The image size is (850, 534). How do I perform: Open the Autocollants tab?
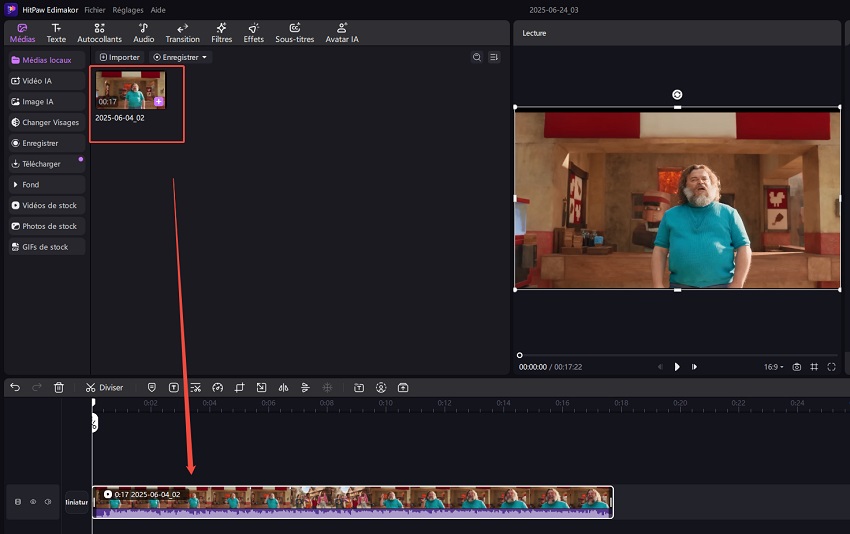(99, 33)
